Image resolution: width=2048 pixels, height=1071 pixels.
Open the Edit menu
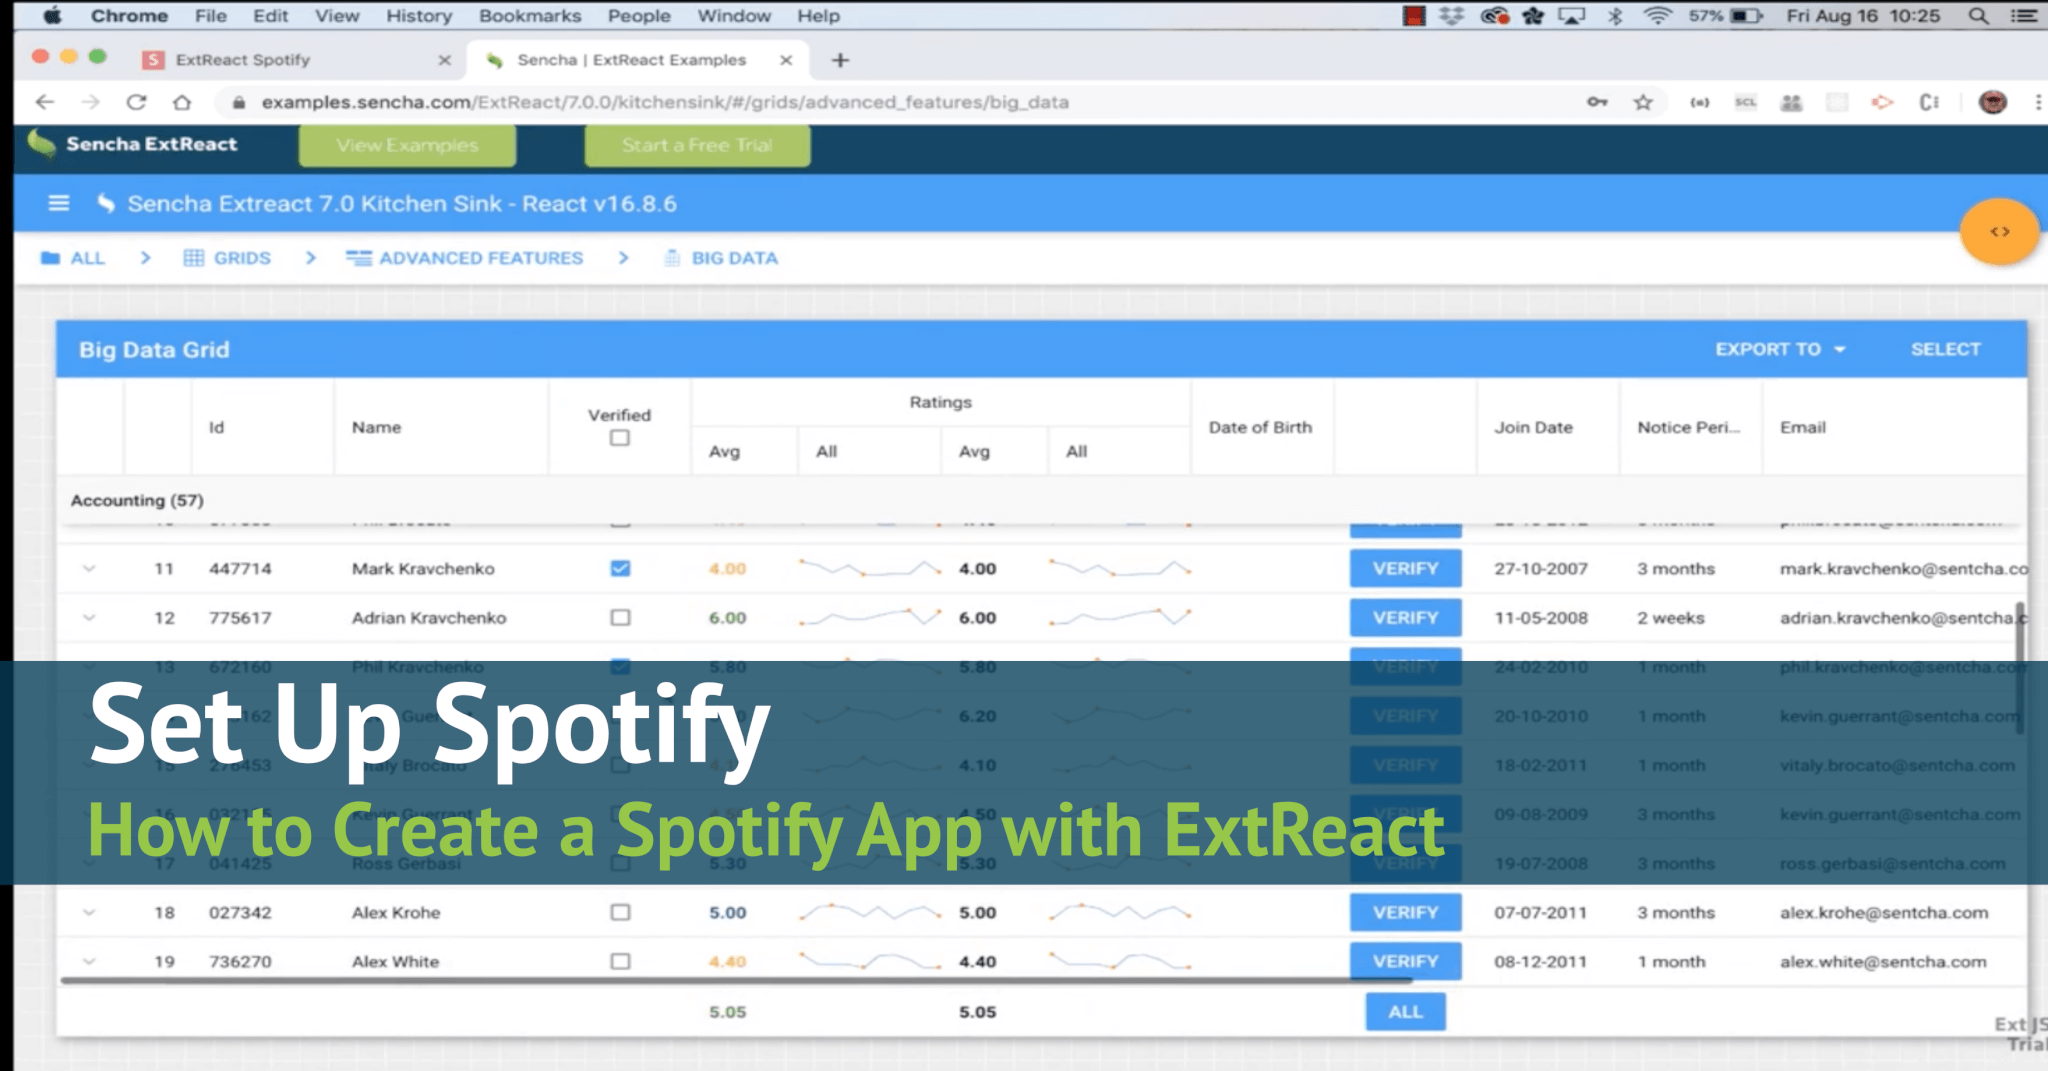tap(270, 16)
